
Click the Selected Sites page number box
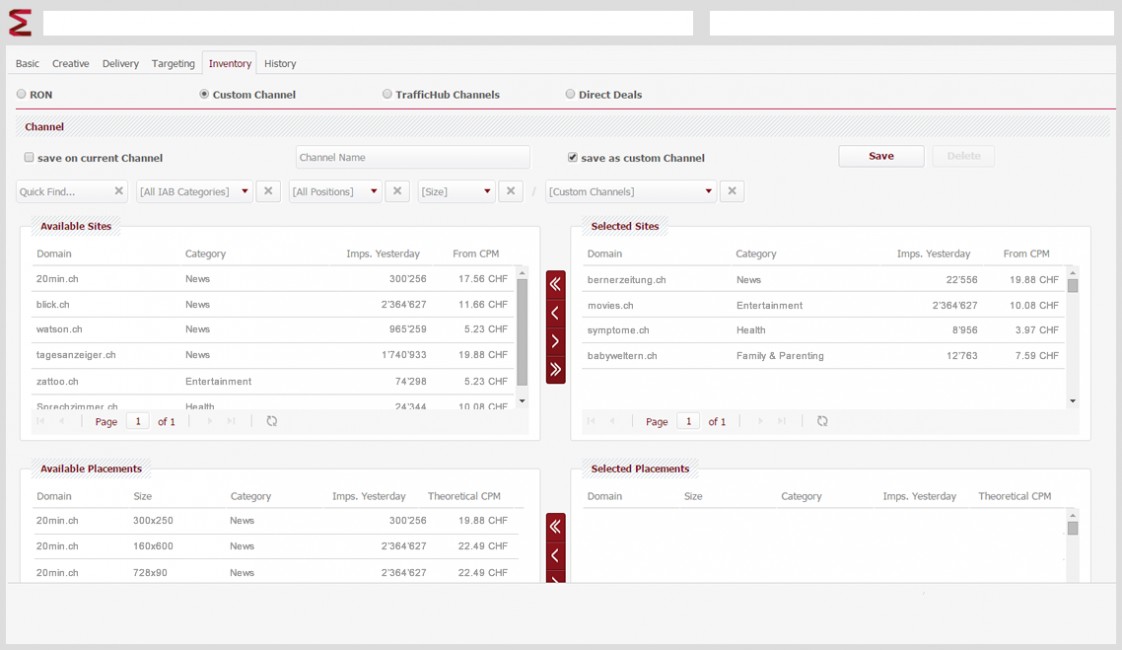coord(688,421)
